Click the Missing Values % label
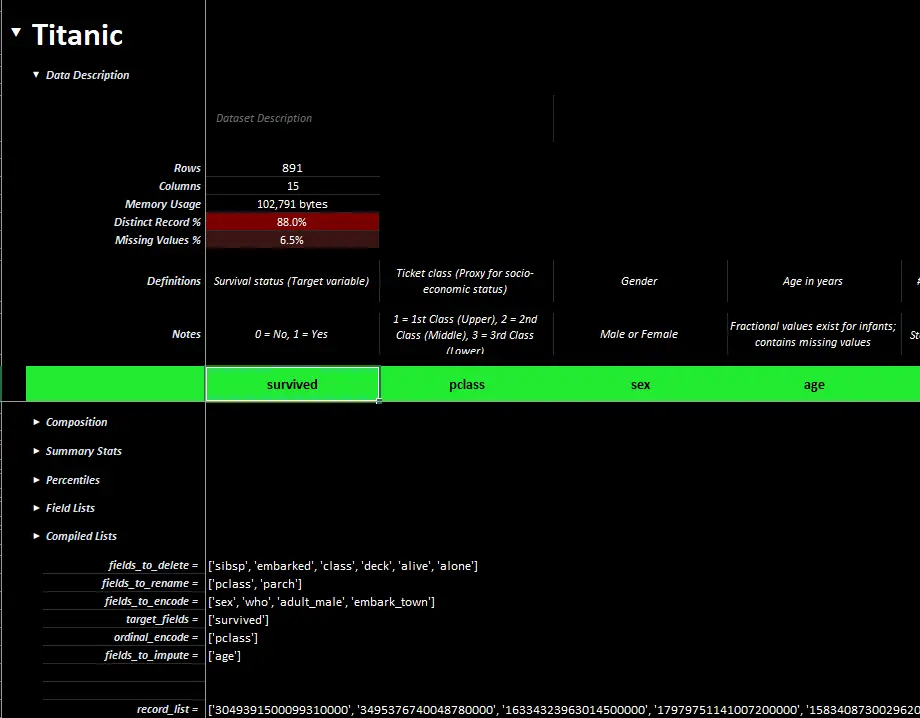Image resolution: width=920 pixels, height=718 pixels. (158, 240)
